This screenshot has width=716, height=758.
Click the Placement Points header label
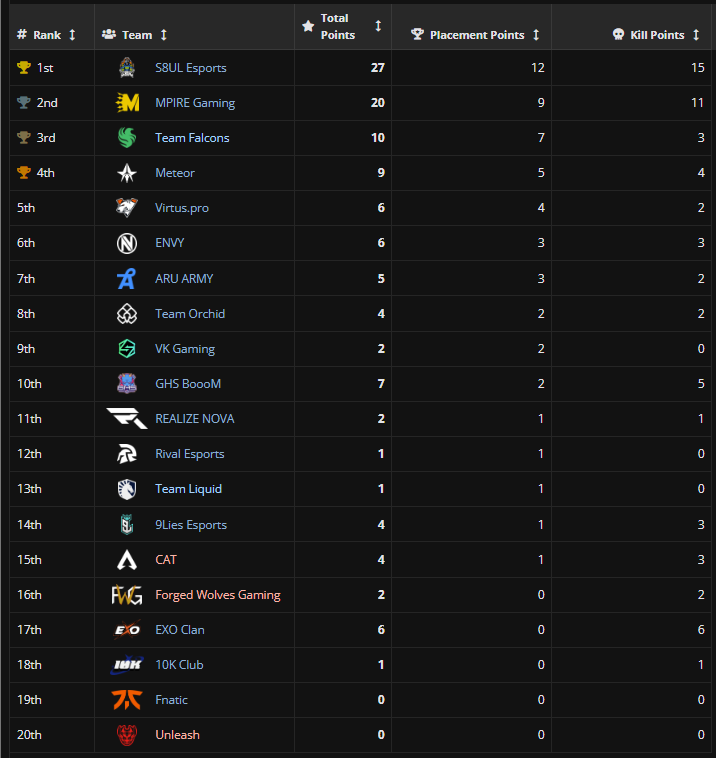point(477,35)
